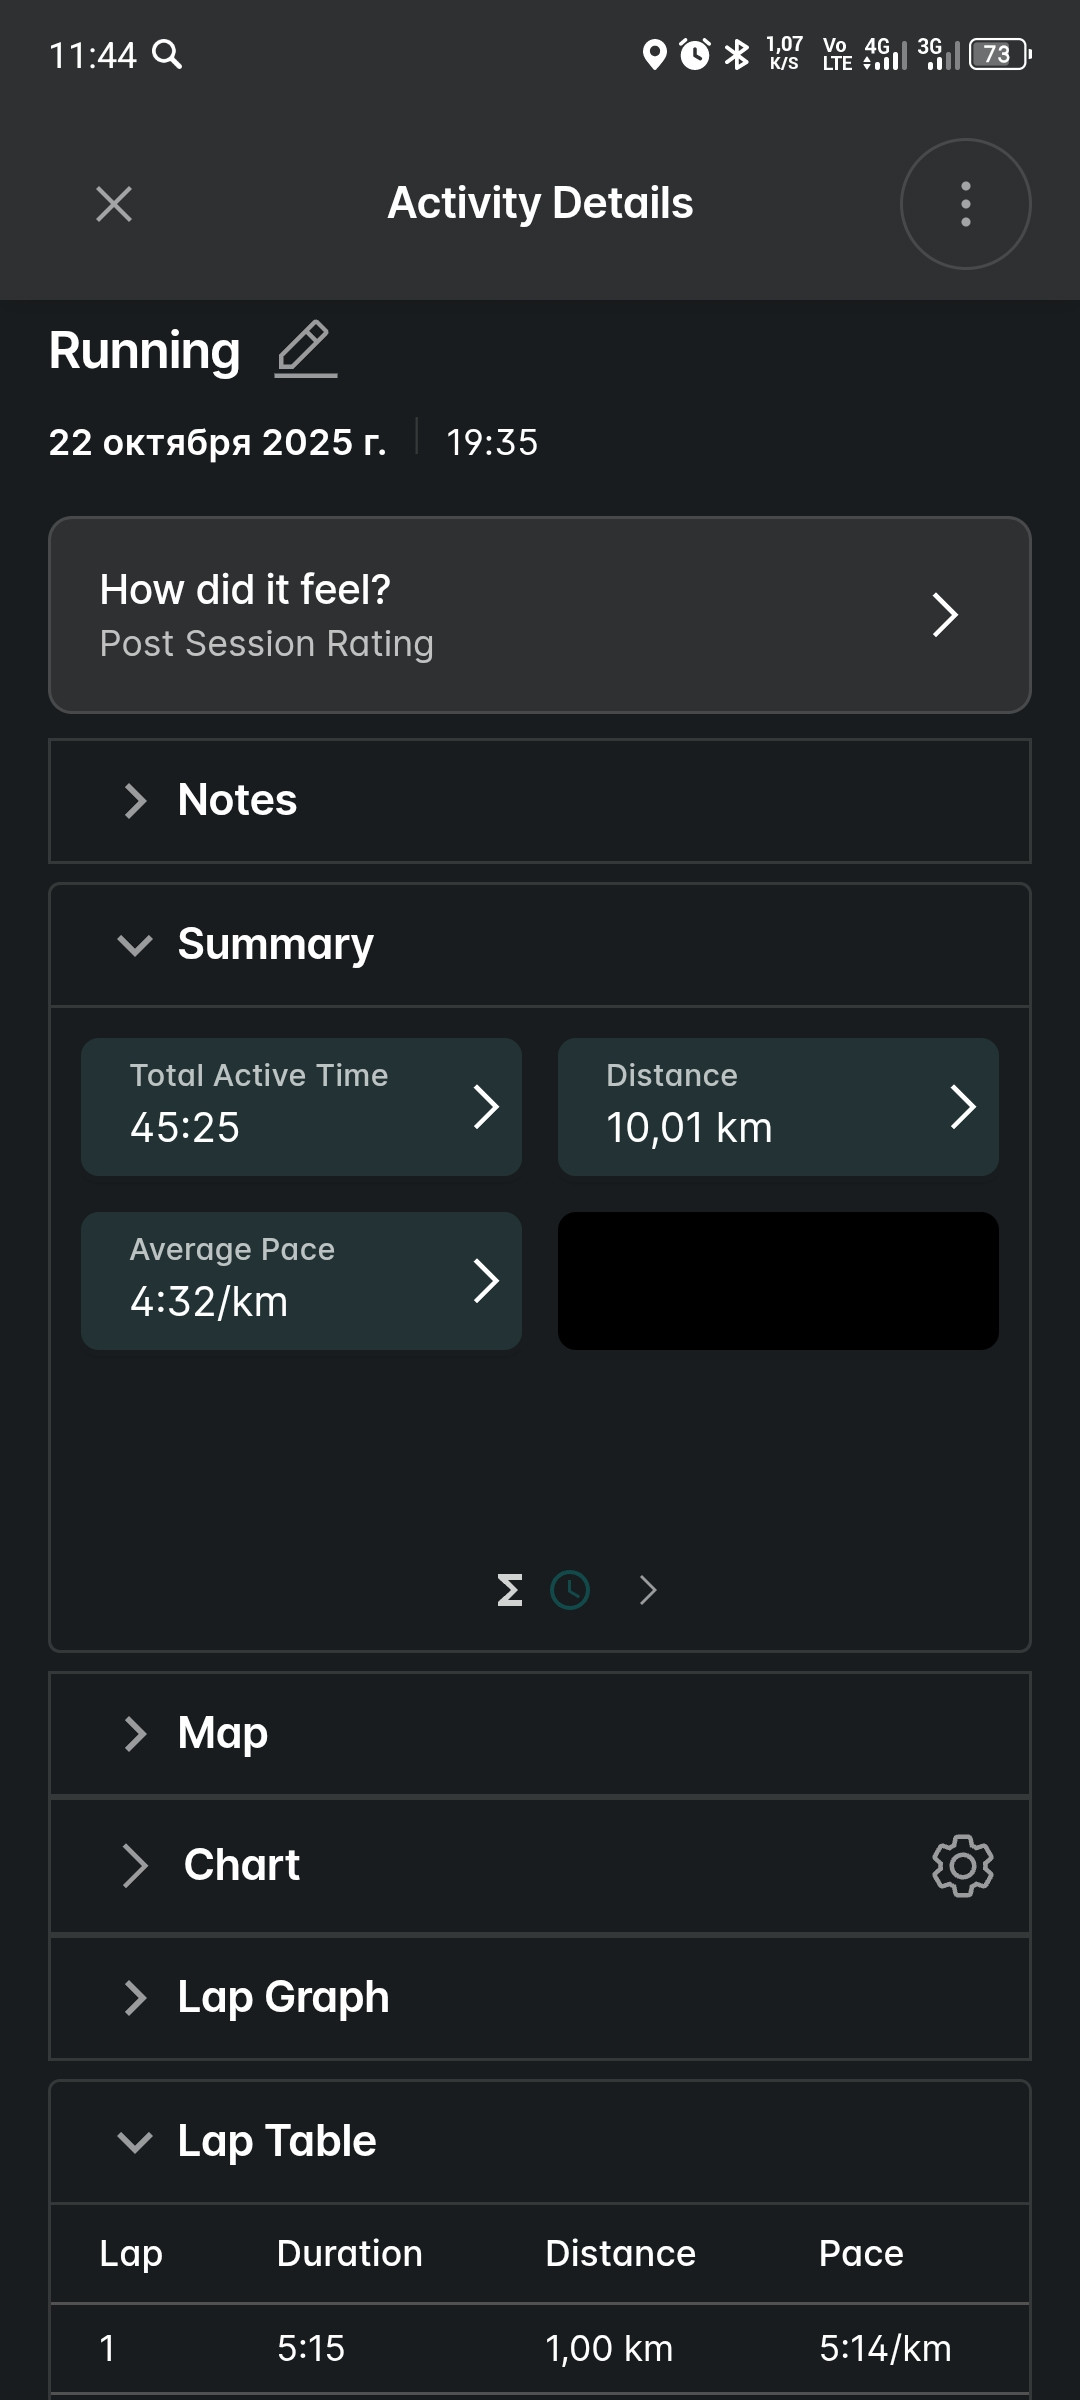
Task: Switch to the clock time summary view
Action: coord(570,1590)
